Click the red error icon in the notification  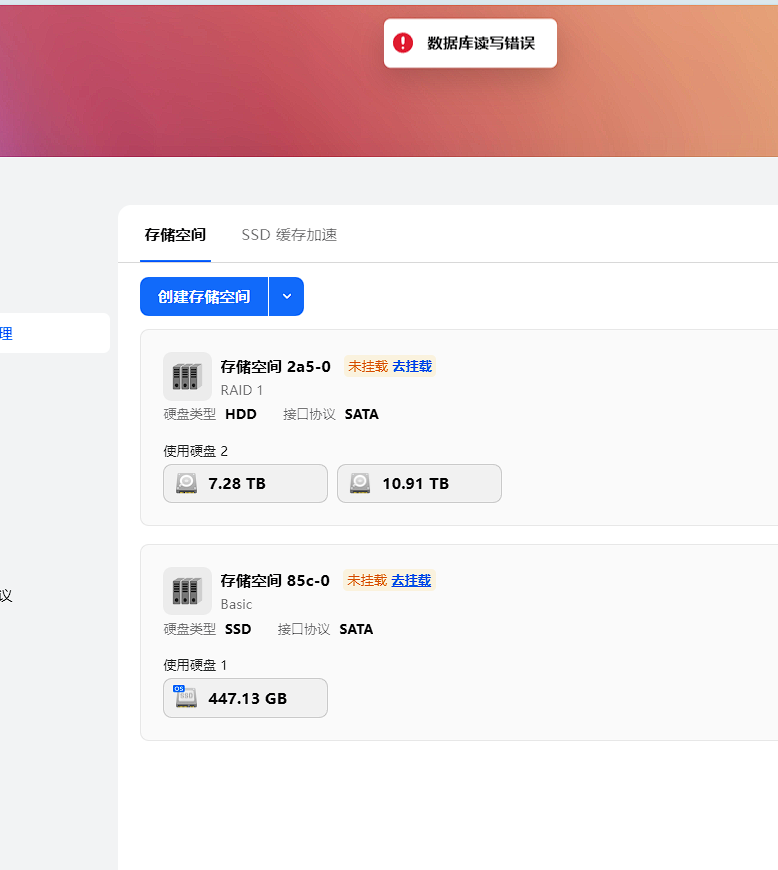pos(403,43)
